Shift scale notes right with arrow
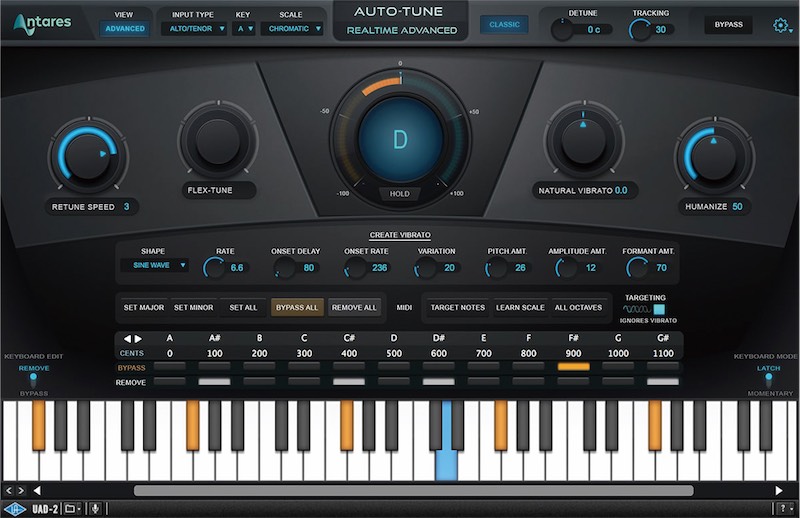This screenshot has height=518, width=800. (138, 338)
